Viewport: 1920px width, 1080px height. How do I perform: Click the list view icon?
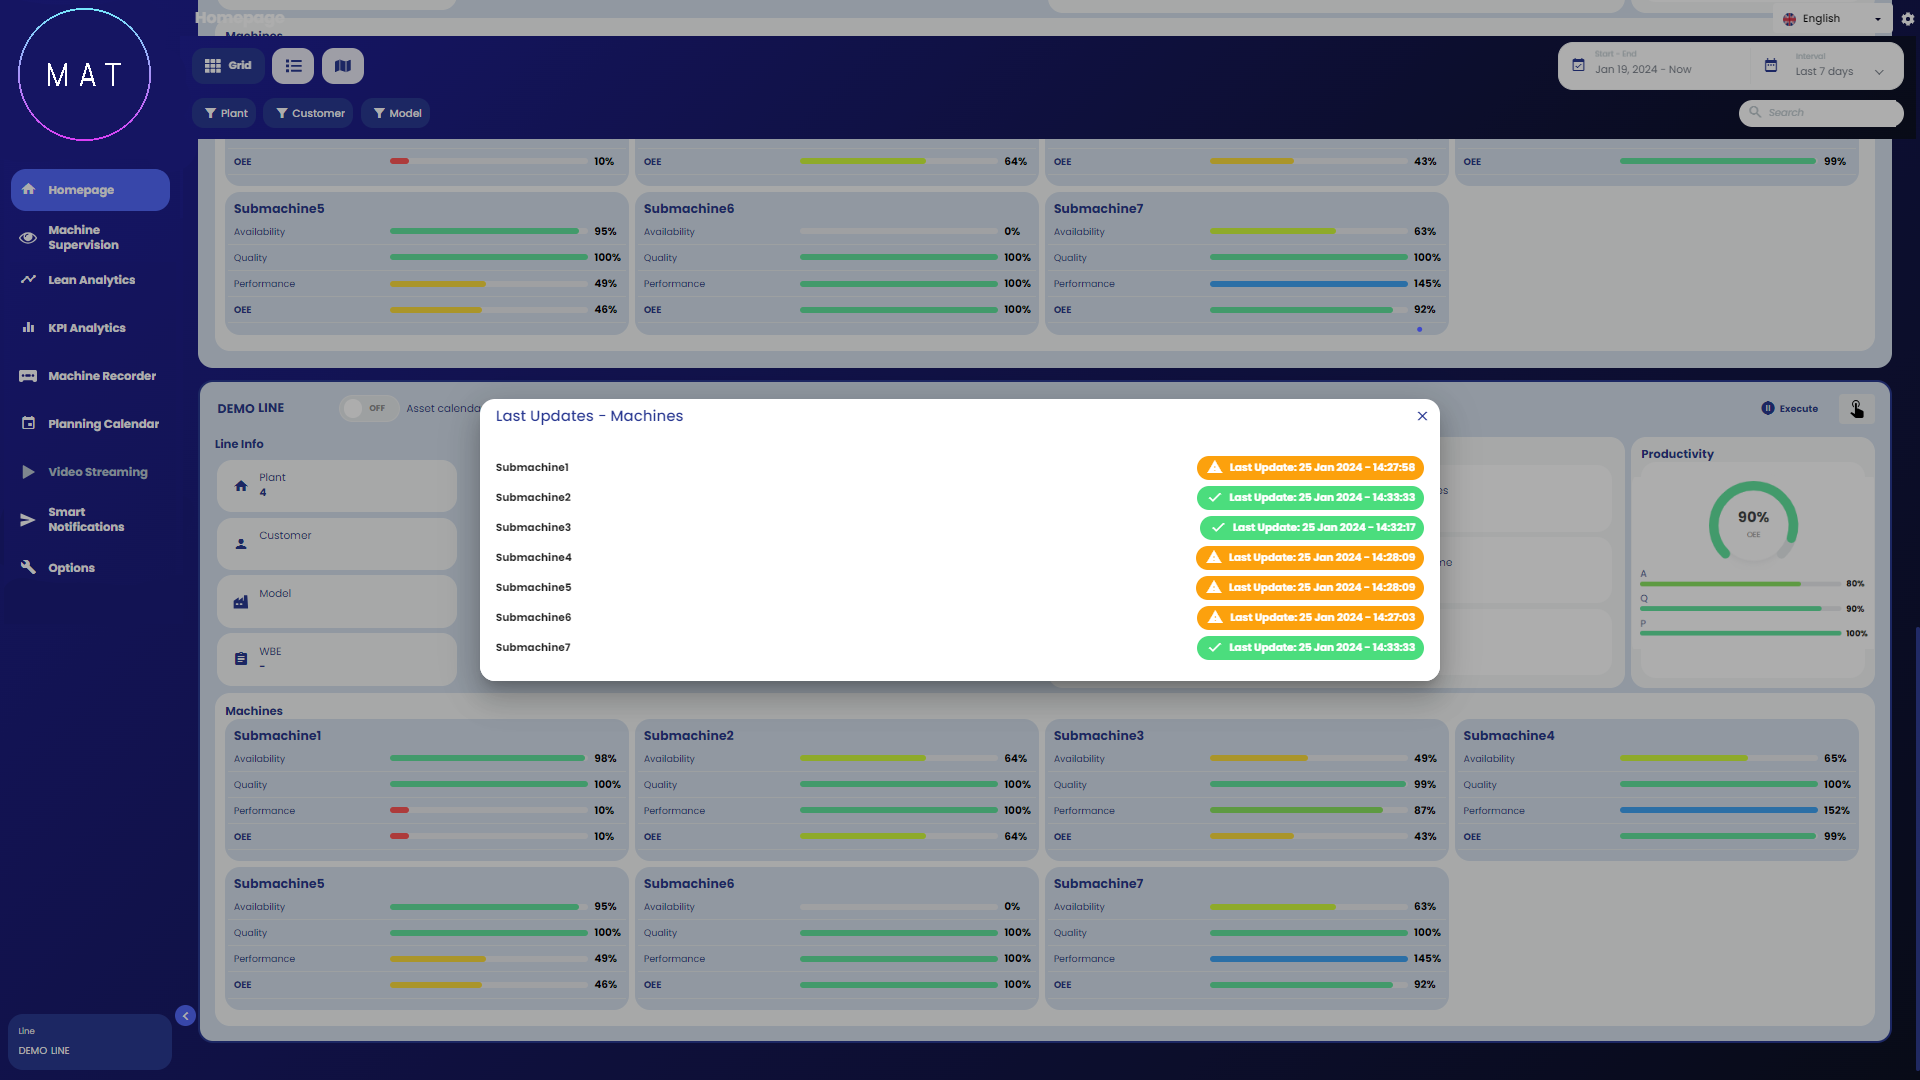[x=293, y=66]
